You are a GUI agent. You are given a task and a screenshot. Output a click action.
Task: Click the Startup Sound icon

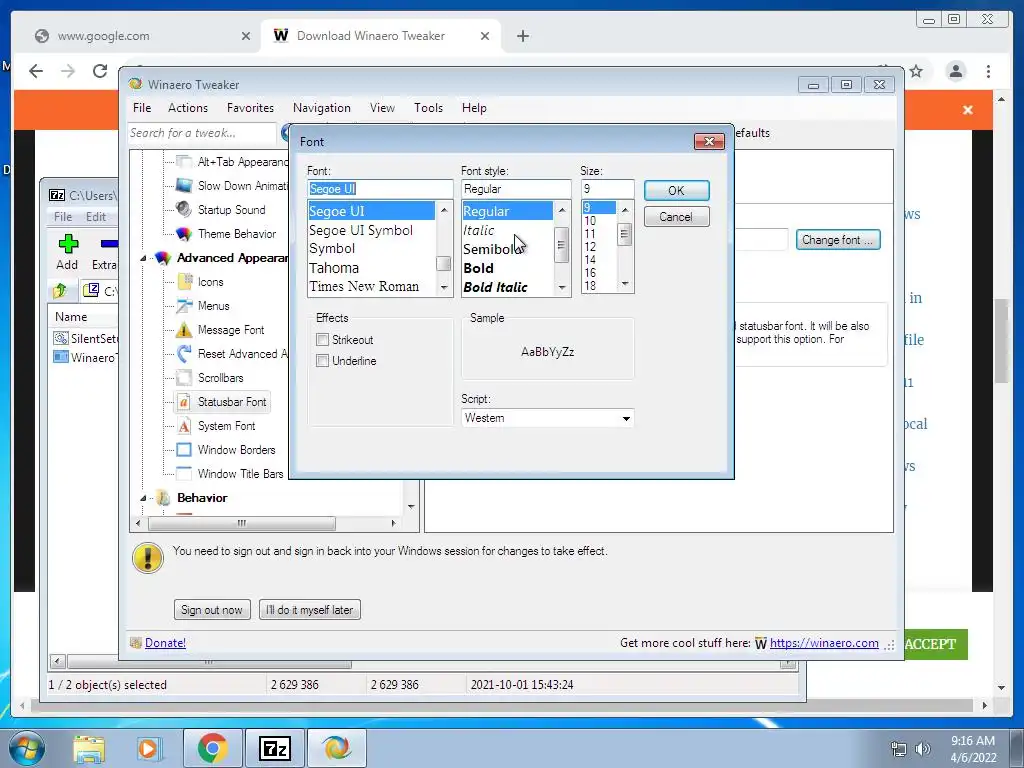185,210
